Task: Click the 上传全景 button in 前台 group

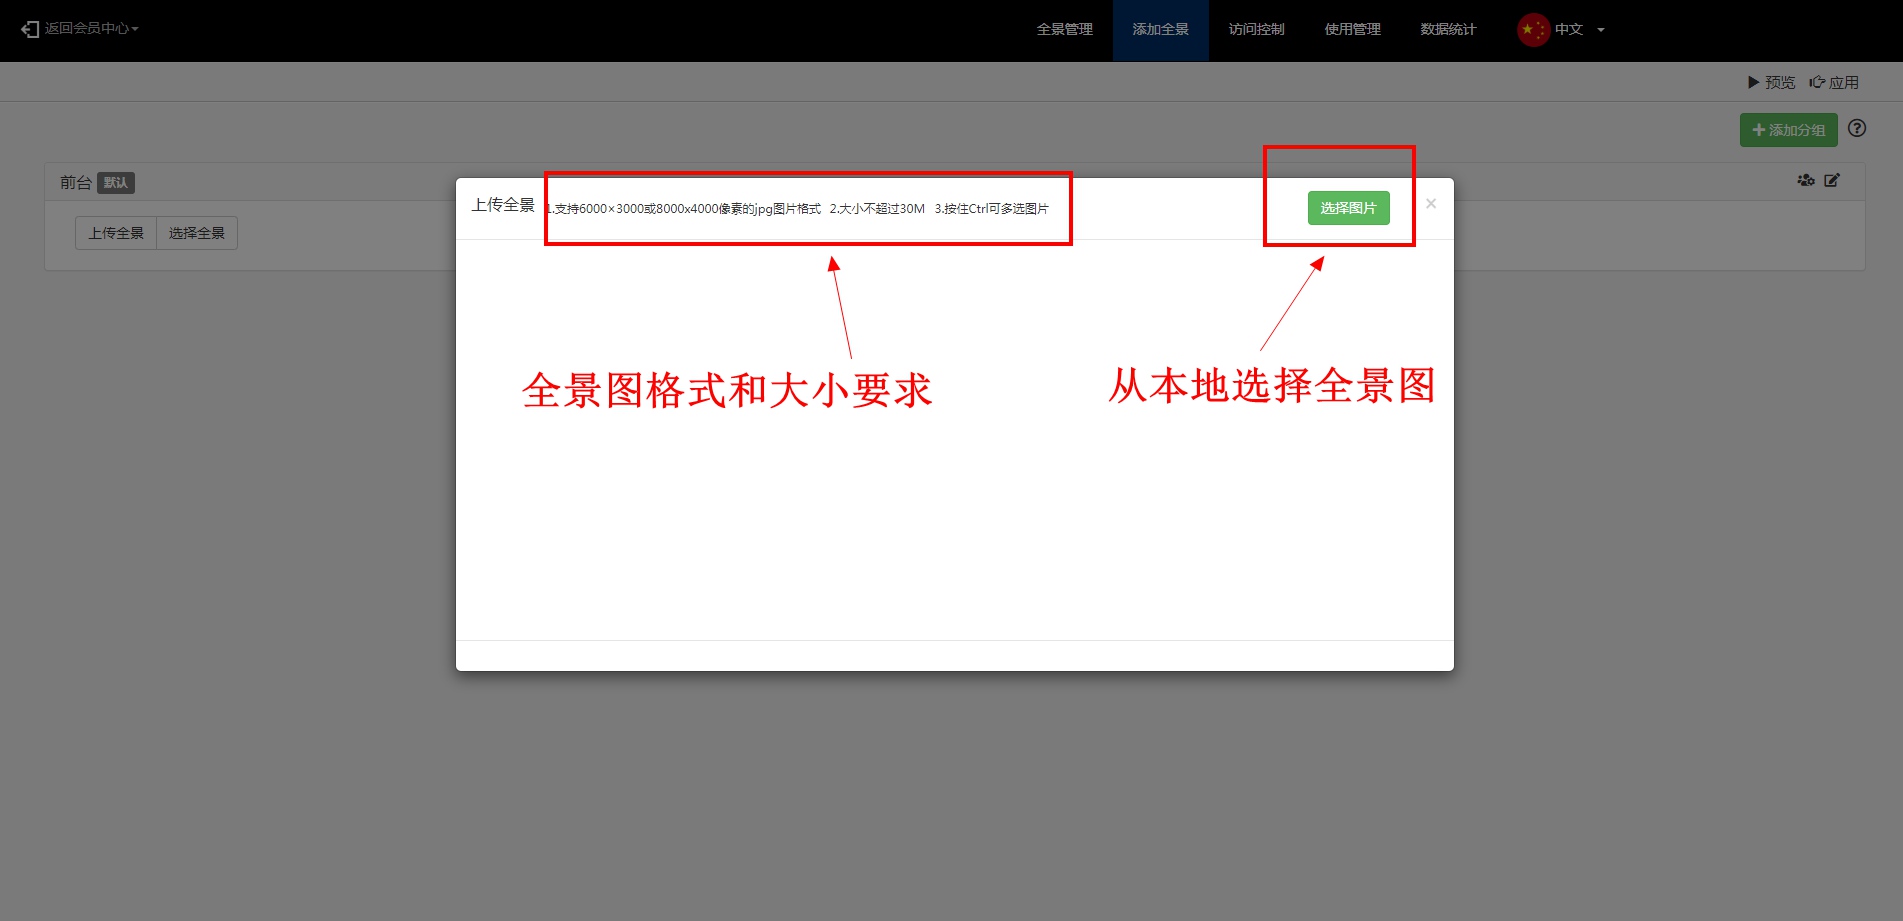Action: click(116, 233)
